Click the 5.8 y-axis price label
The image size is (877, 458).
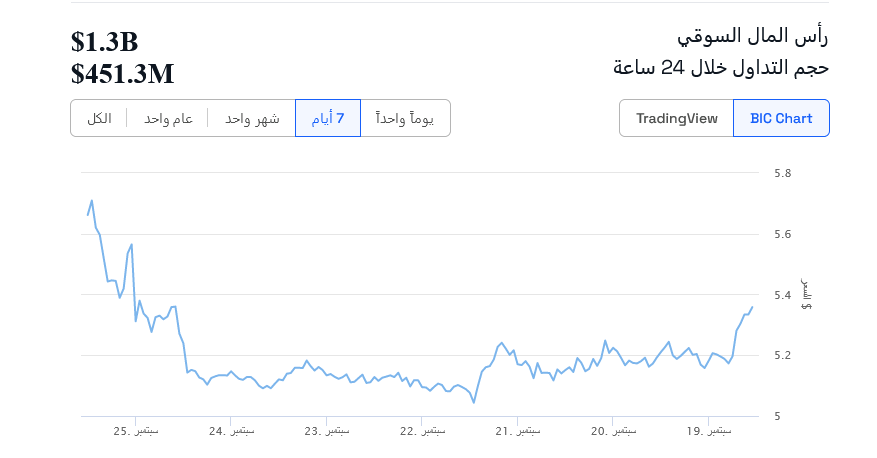[x=783, y=173]
